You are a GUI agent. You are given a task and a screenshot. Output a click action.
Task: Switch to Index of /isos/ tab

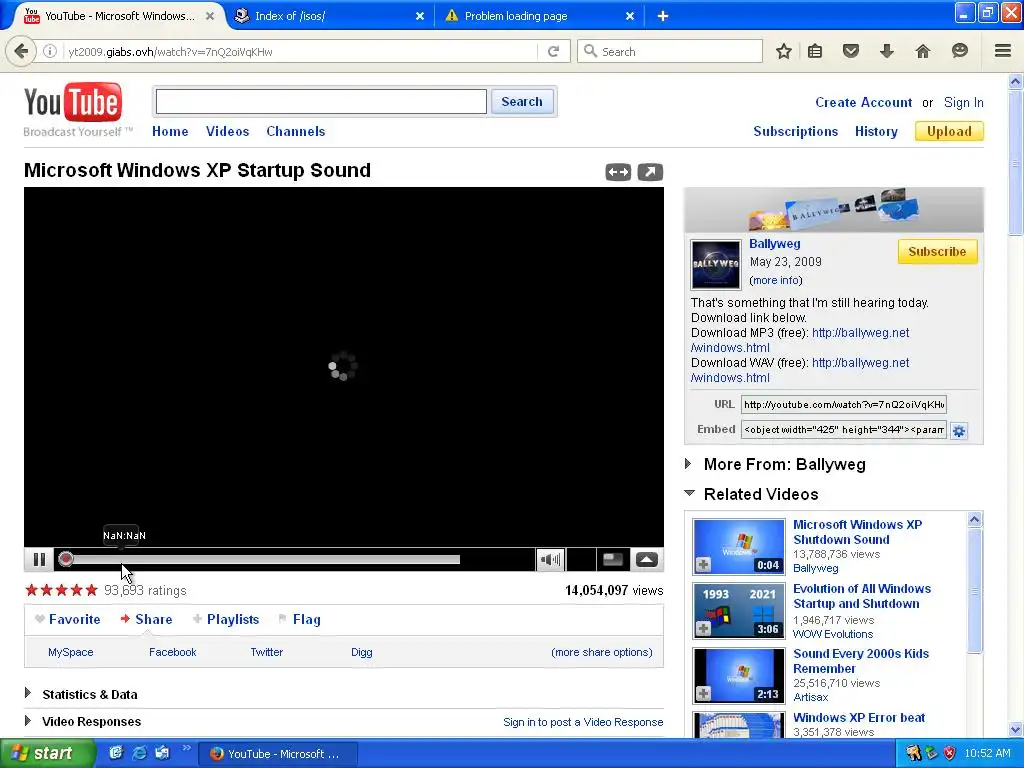tap(328, 16)
